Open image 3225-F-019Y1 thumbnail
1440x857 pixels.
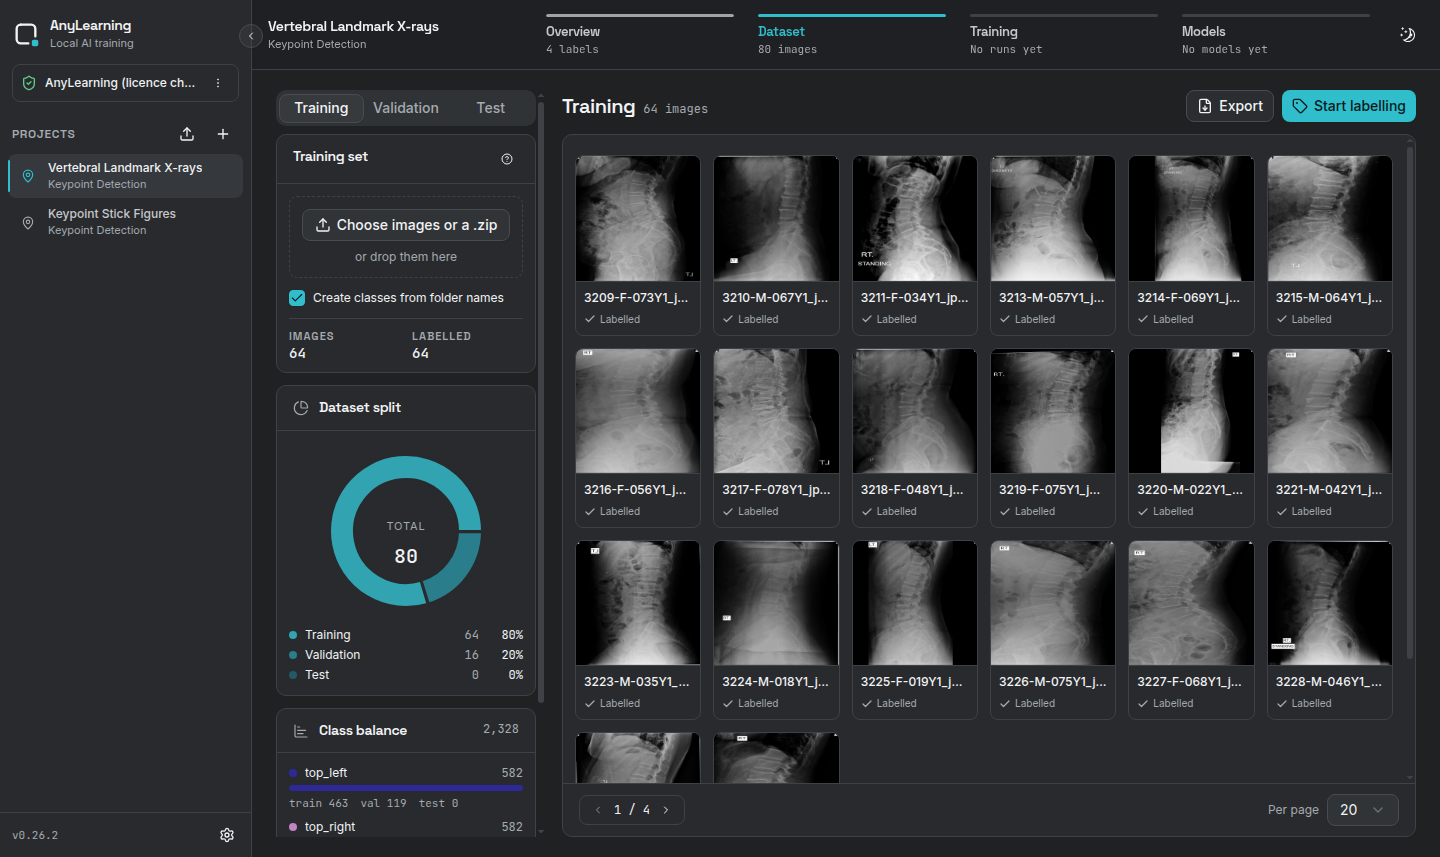click(915, 603)
